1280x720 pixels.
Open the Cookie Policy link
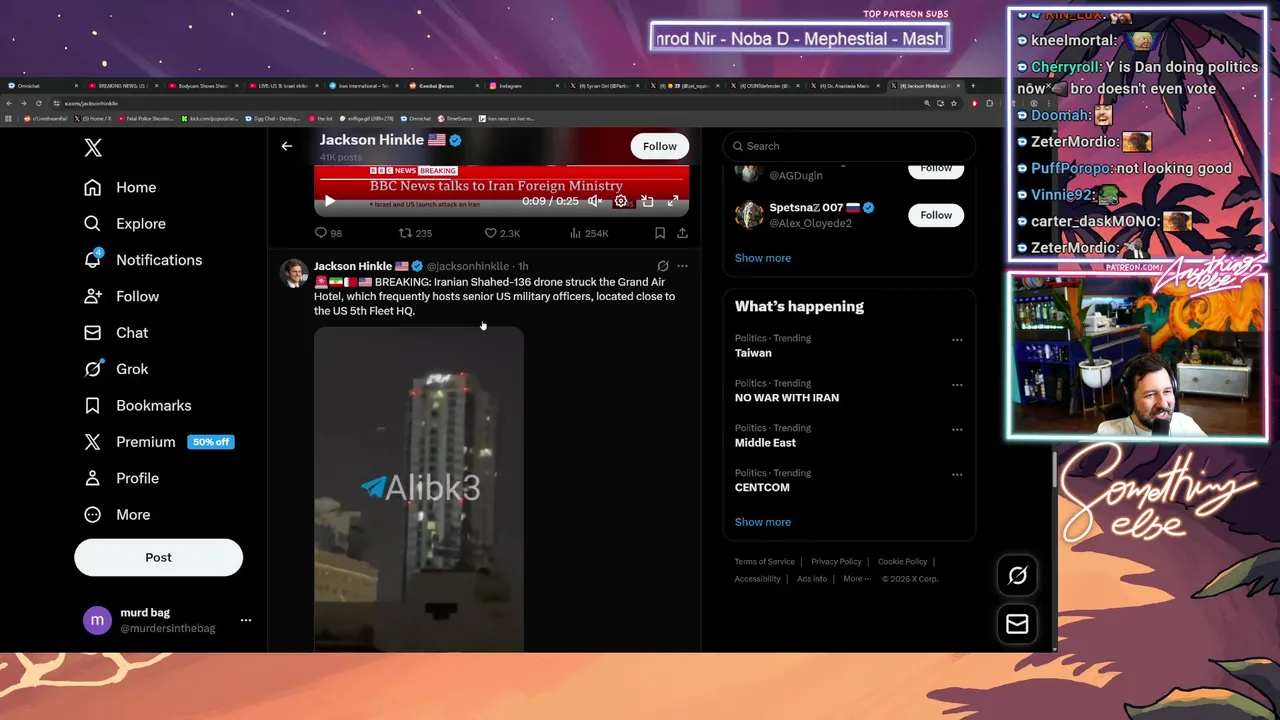click(x=903, y=562)
